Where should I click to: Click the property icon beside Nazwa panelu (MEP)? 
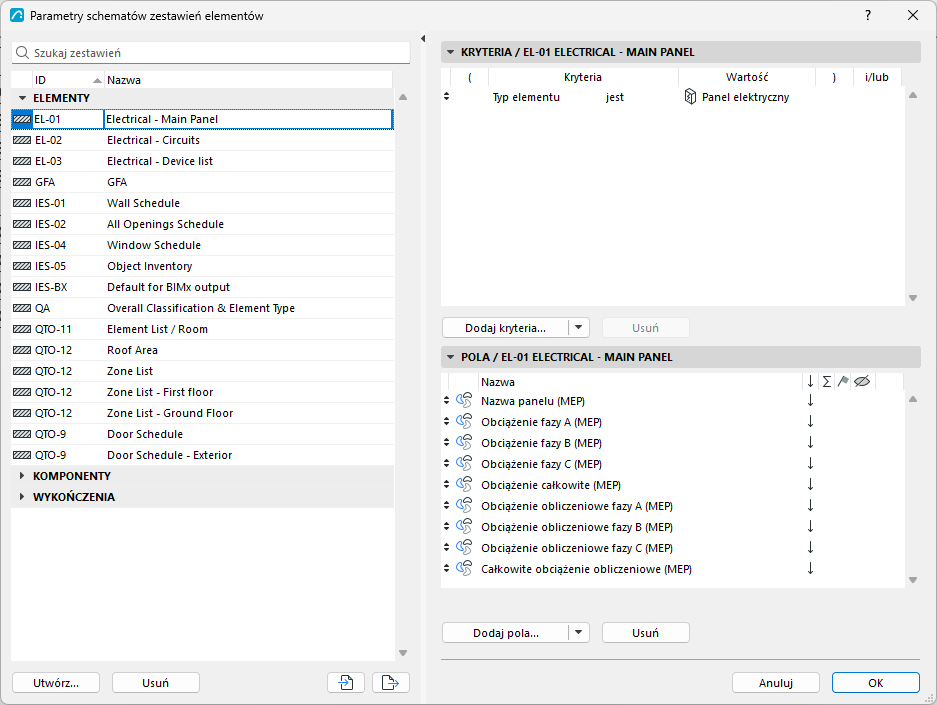464,401
